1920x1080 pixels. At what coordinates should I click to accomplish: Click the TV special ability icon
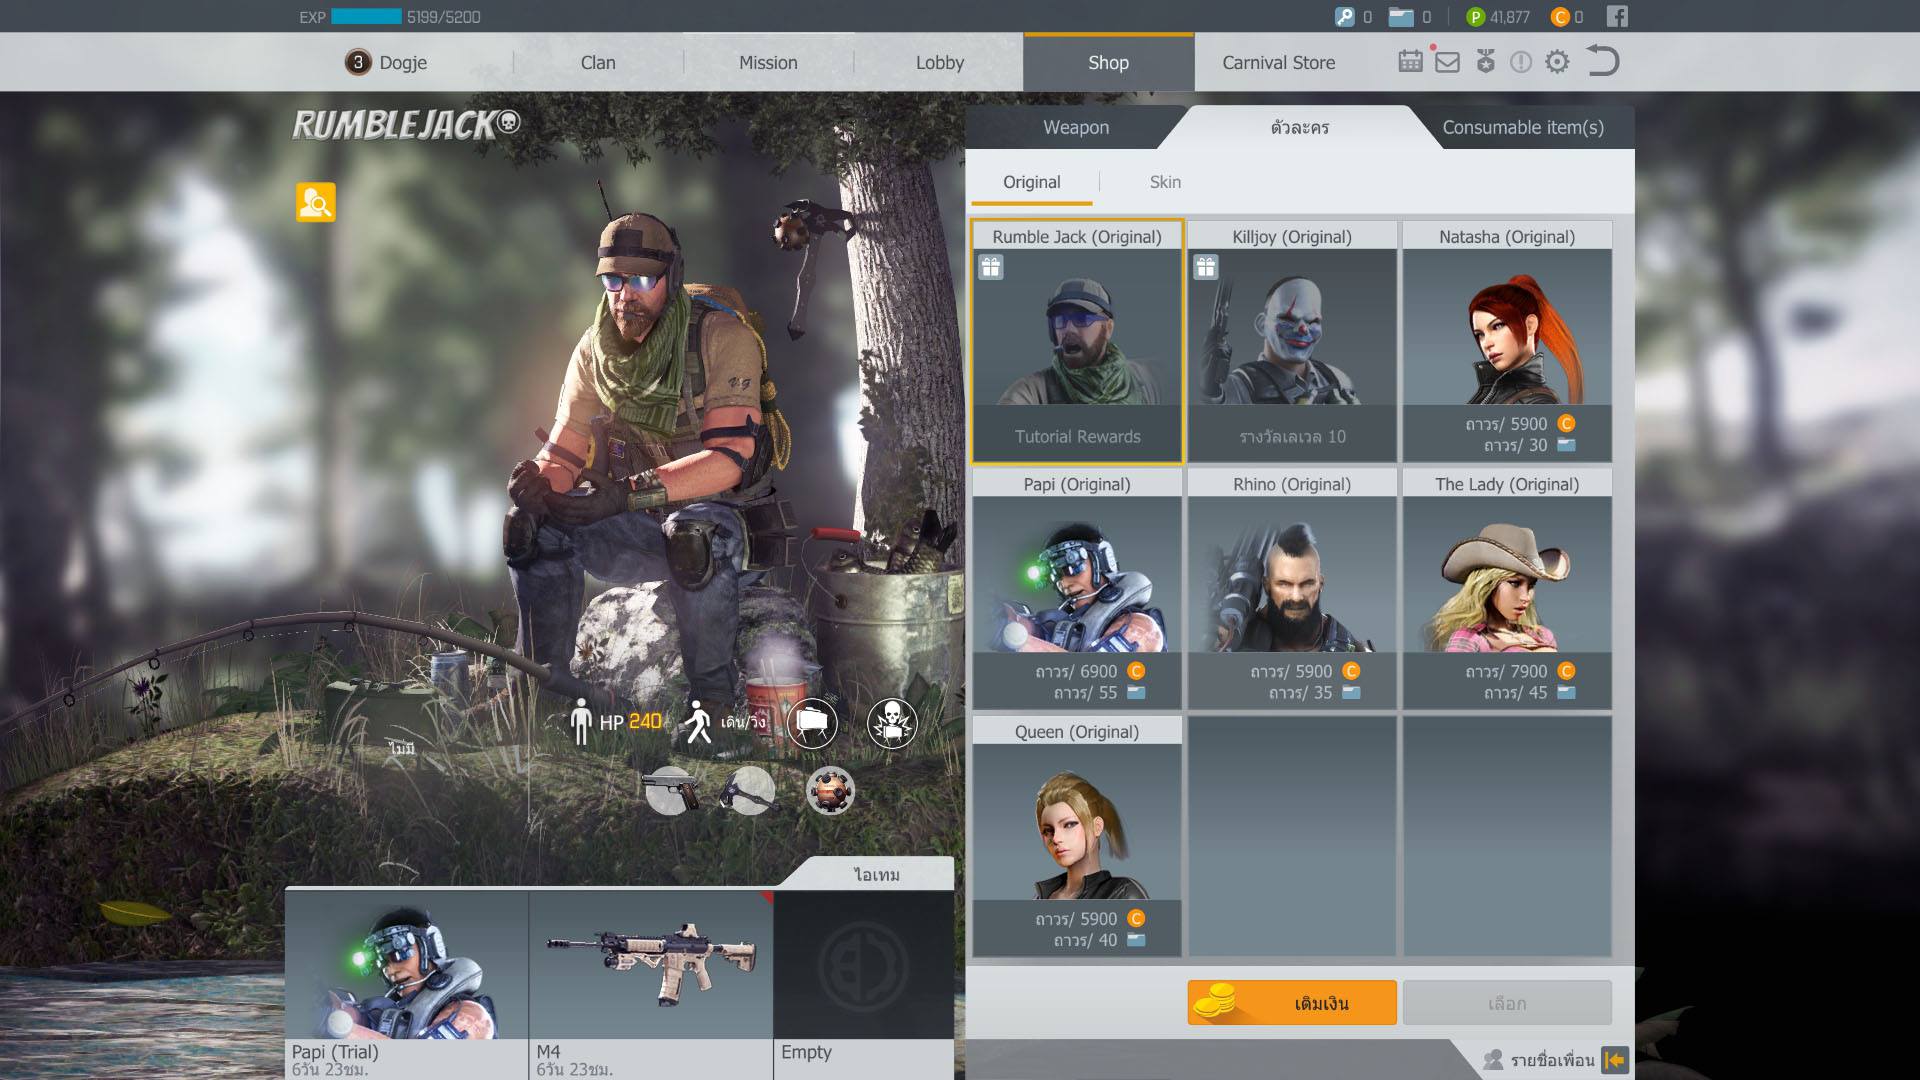(x=812, y=723)
